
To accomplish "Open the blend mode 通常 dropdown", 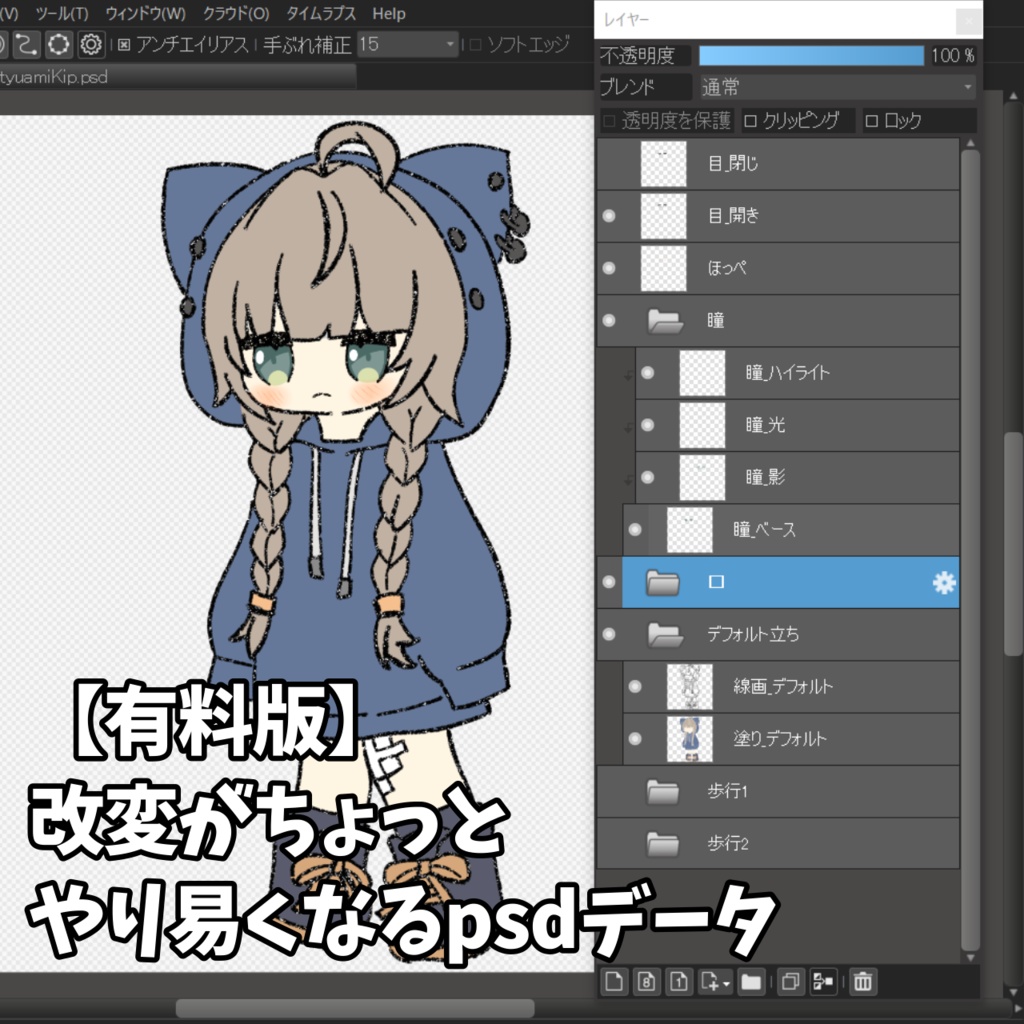I will click(x=966, y=88).
